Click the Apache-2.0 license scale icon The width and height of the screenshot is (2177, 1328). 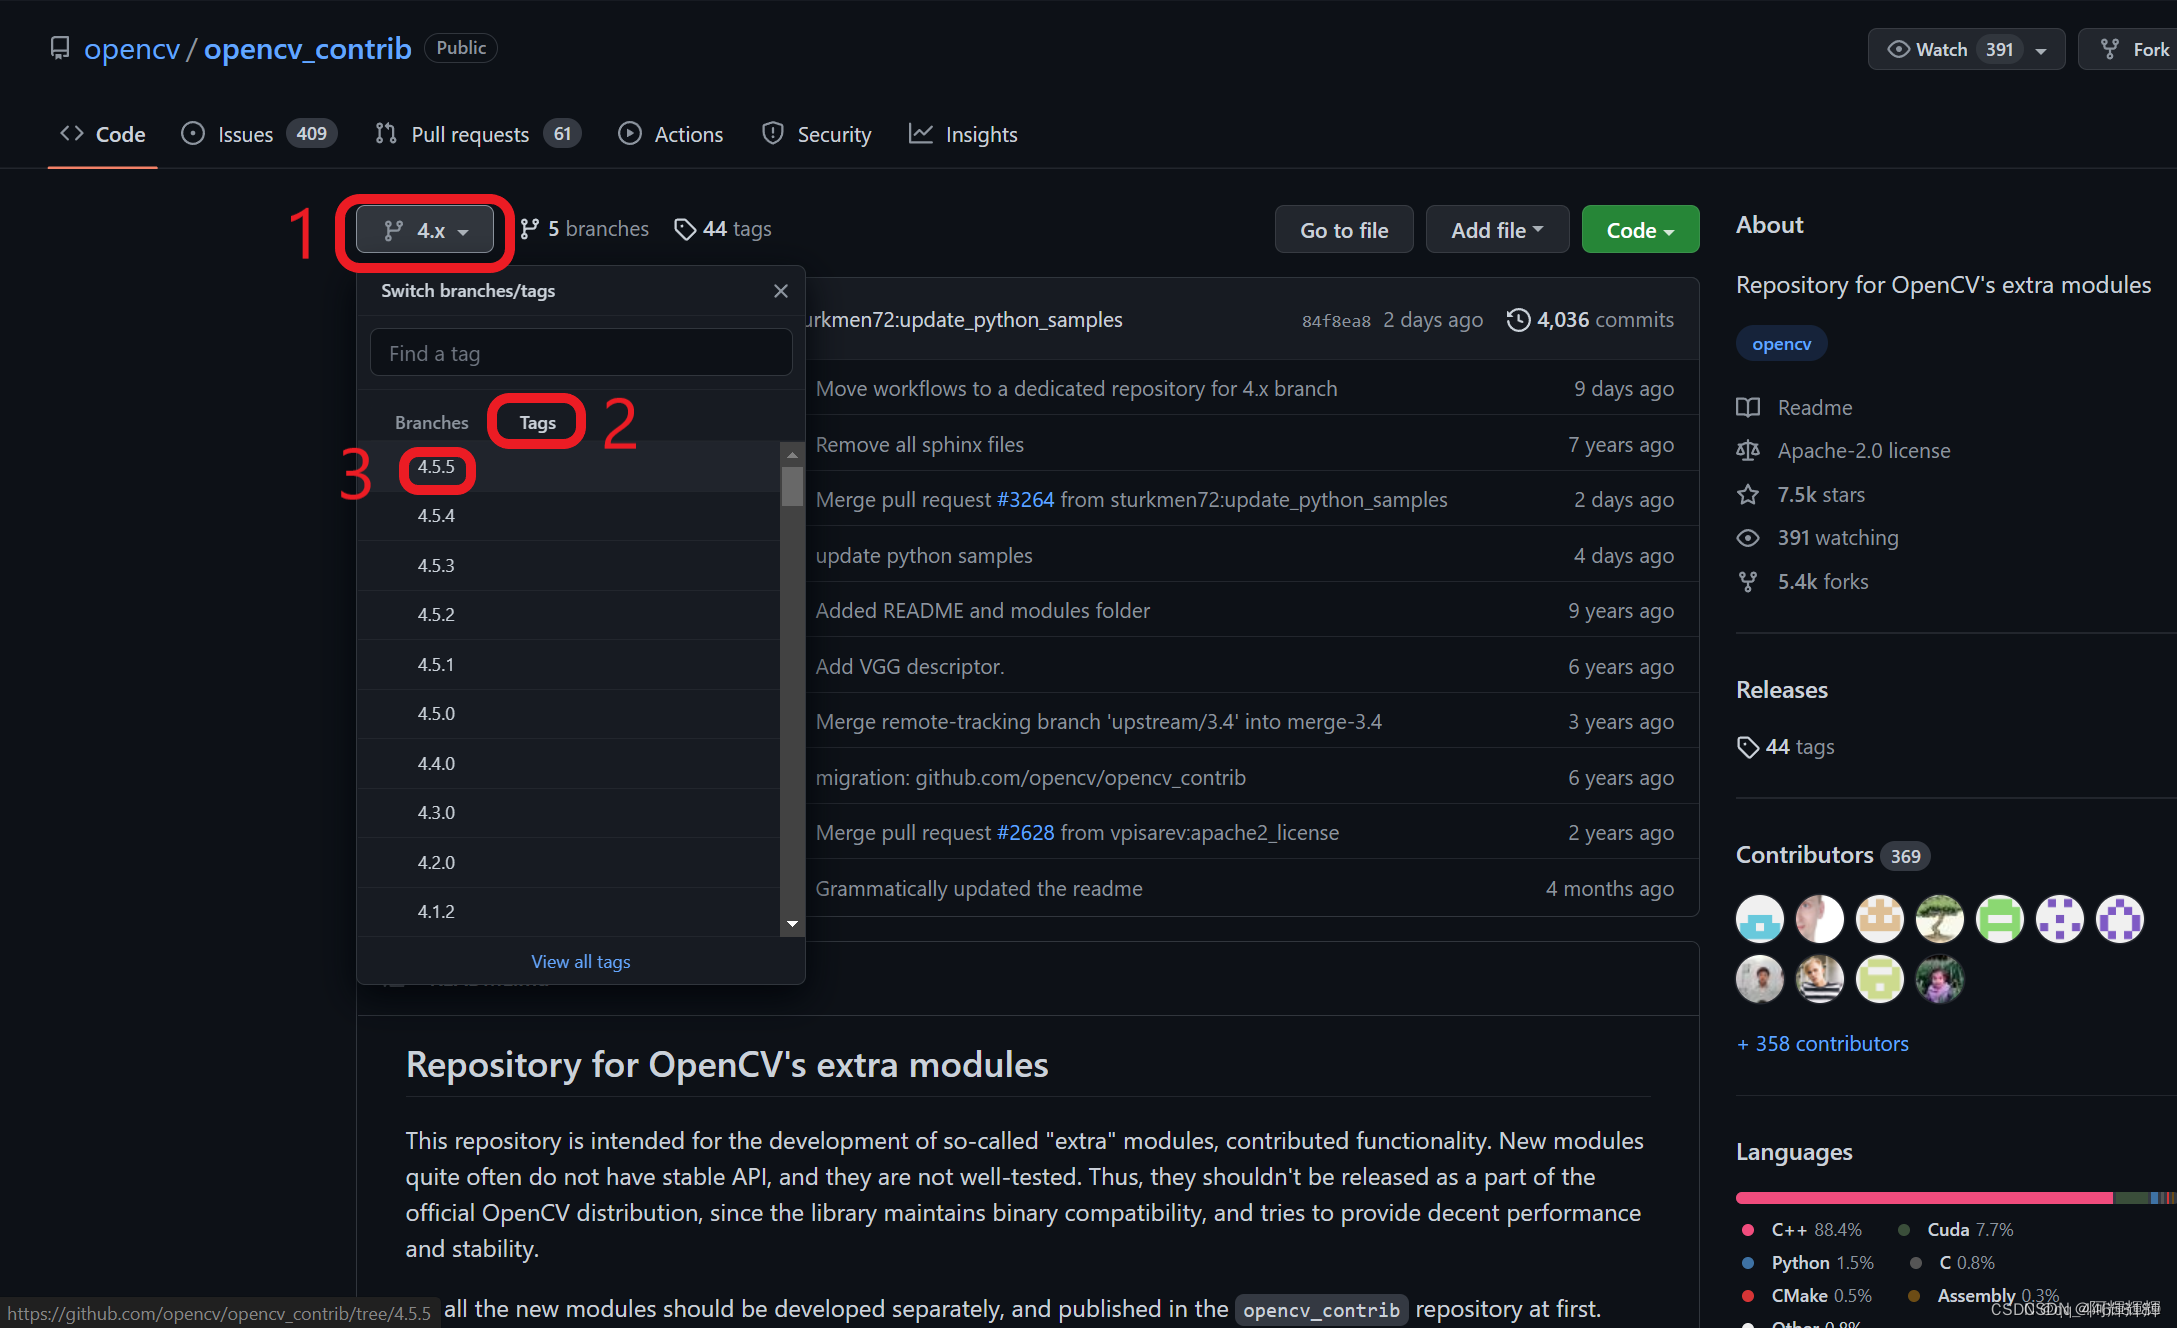(1748, 451)
